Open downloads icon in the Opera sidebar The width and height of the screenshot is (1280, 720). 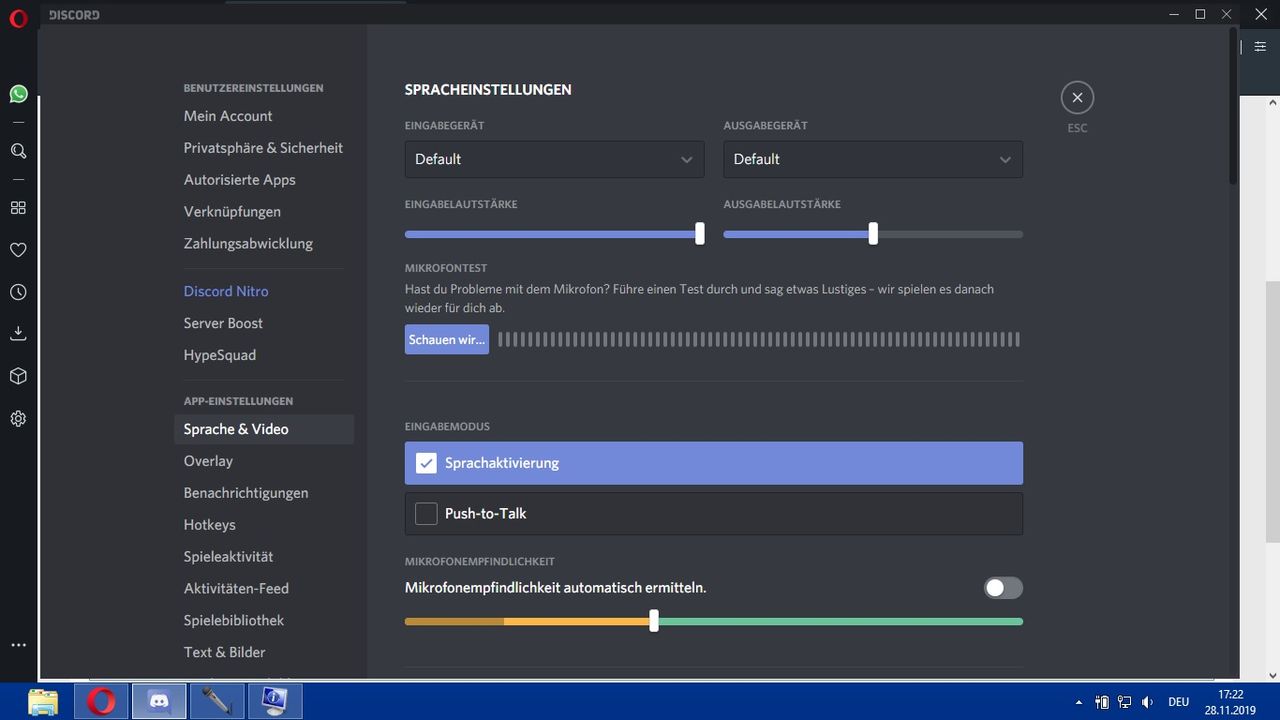coord(18,334)
